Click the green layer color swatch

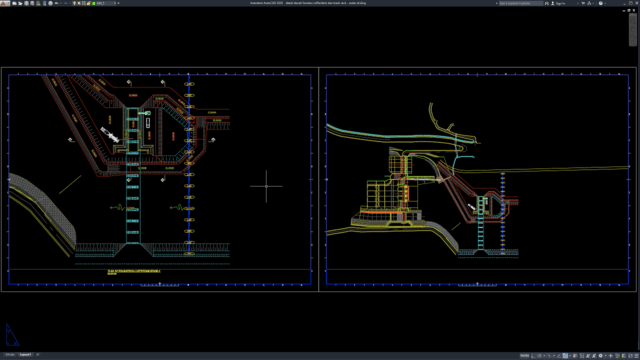click(x=94, y=3)
